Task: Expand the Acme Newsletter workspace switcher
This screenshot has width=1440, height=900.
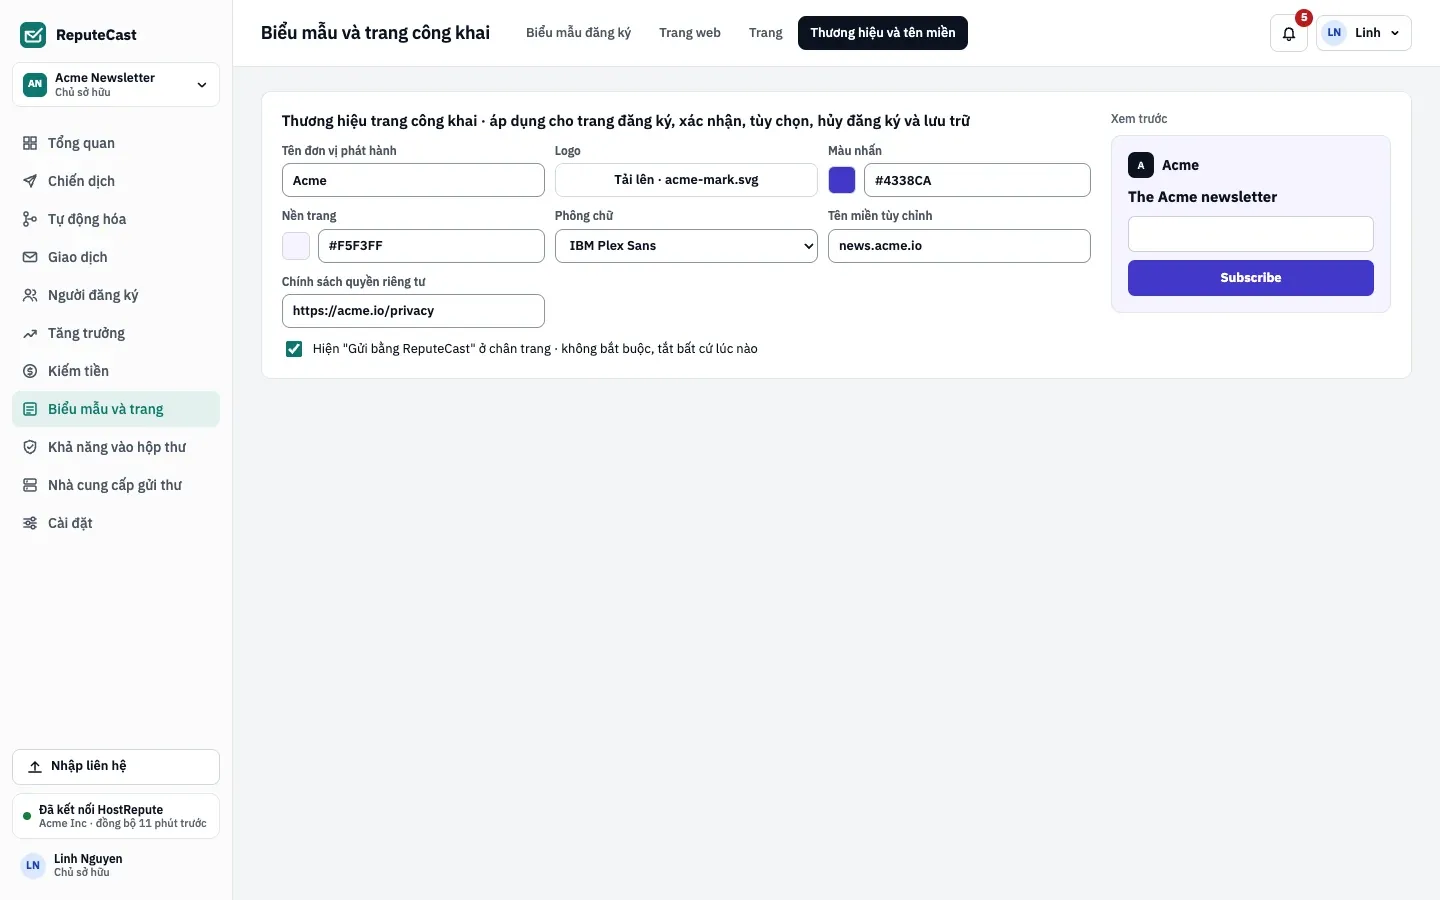Action: click(116, 85)
